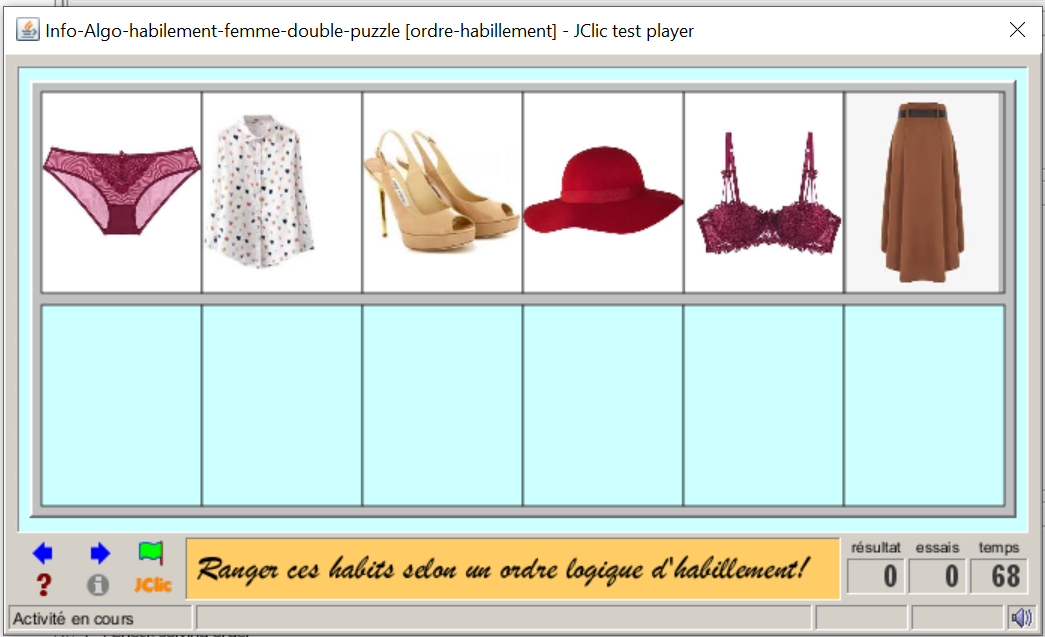Open the Java window menu icon in title bar
The image size is (1045, 637).
coord(29,30)
